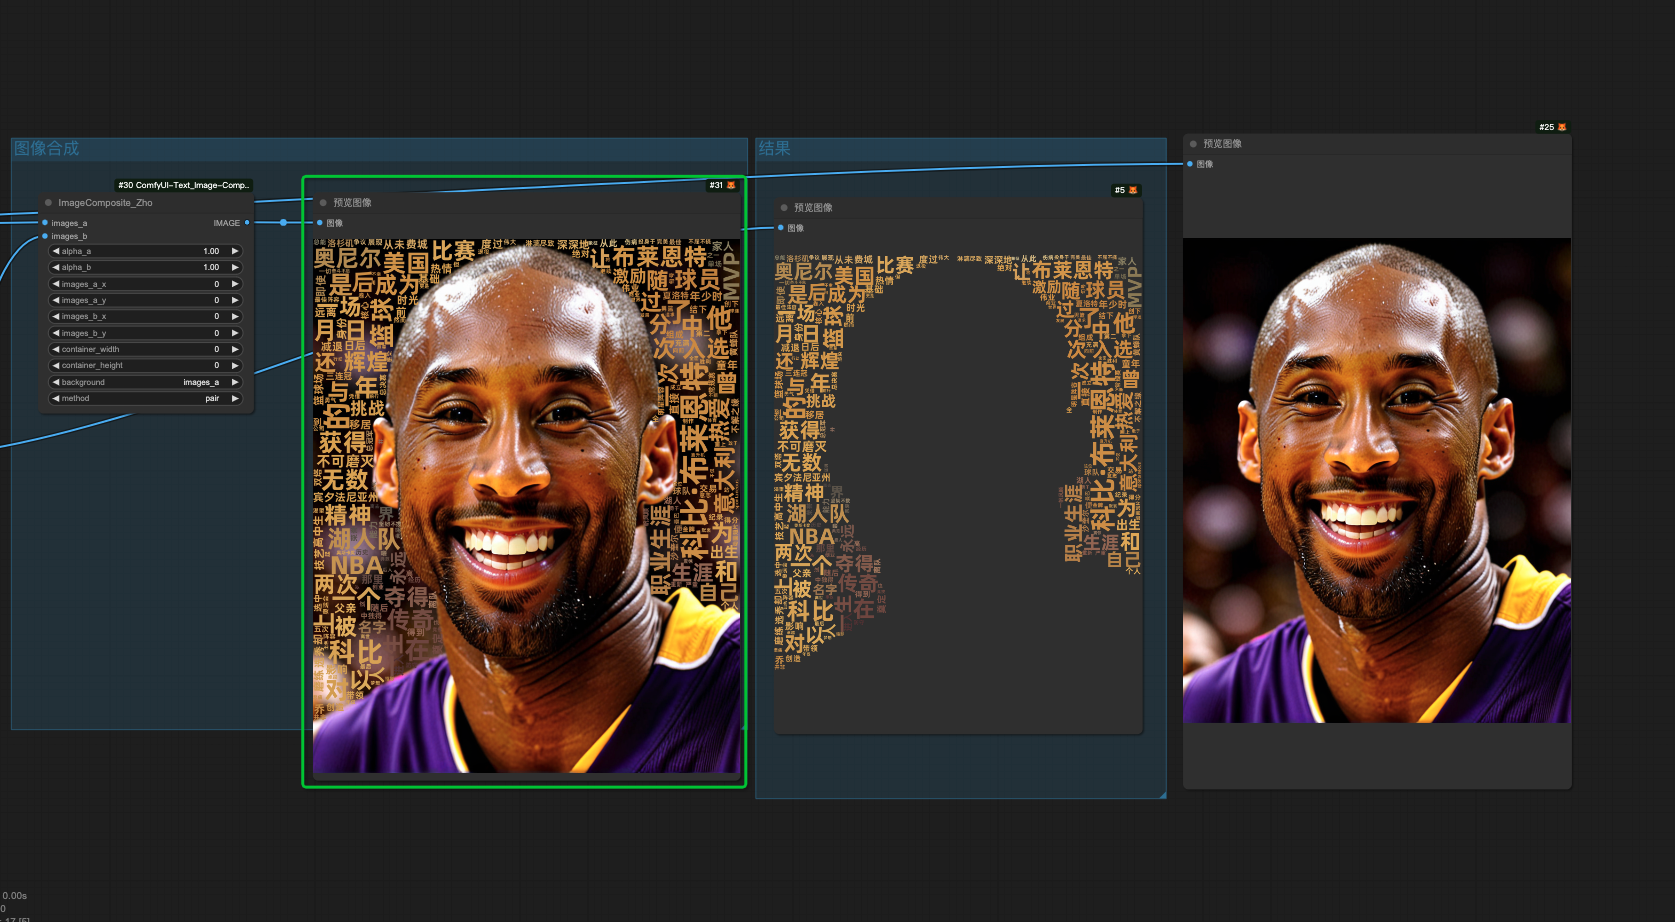
Task: Collapse preview node #25 via its title dot
Action: pyautogui.click(x=1193, y=144)
